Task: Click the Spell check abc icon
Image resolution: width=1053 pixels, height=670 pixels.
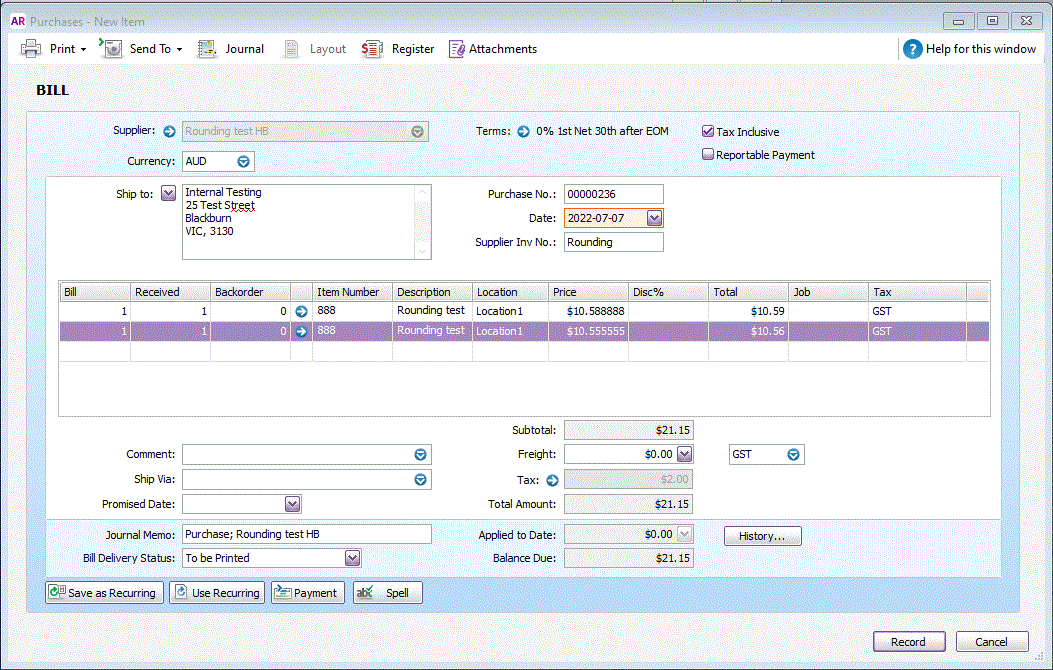Action: pos(365,592)
